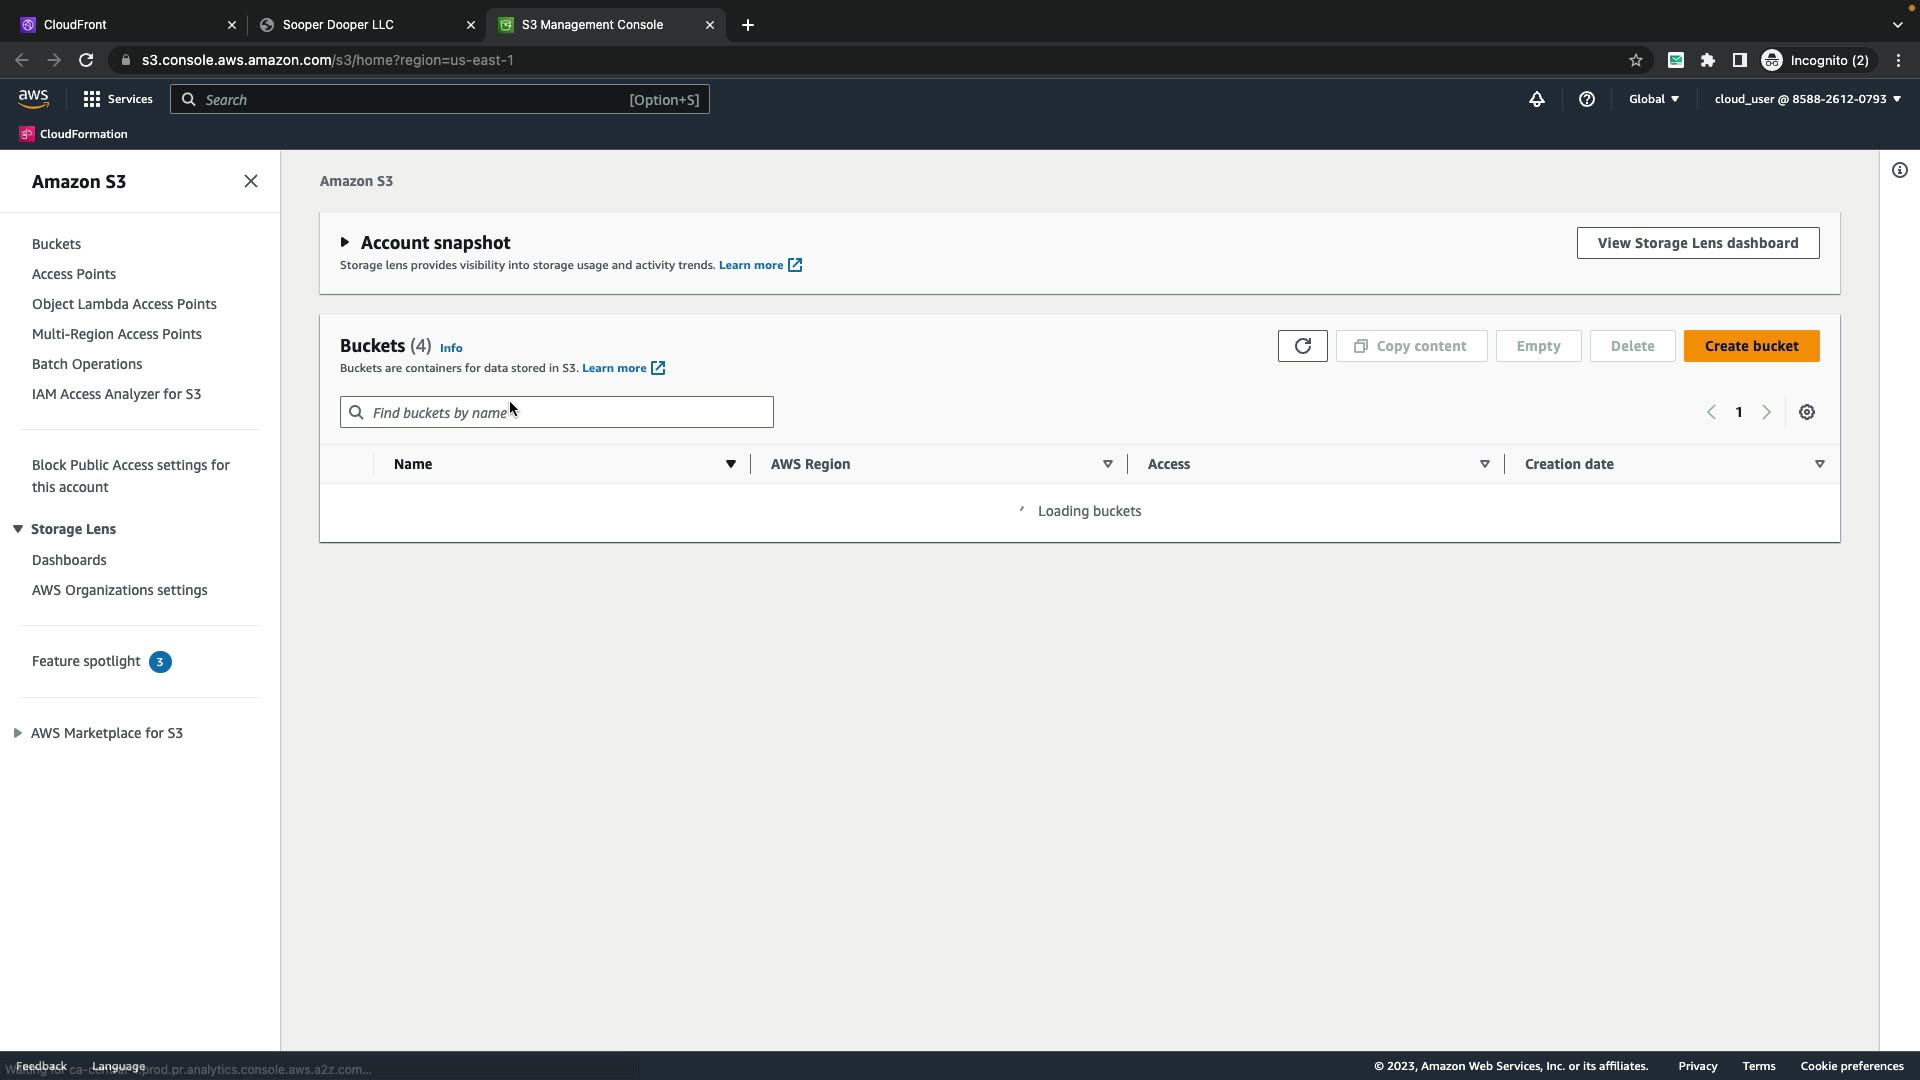
Task: Open AWS notifications bell icon
Action: click(1536, 99)
